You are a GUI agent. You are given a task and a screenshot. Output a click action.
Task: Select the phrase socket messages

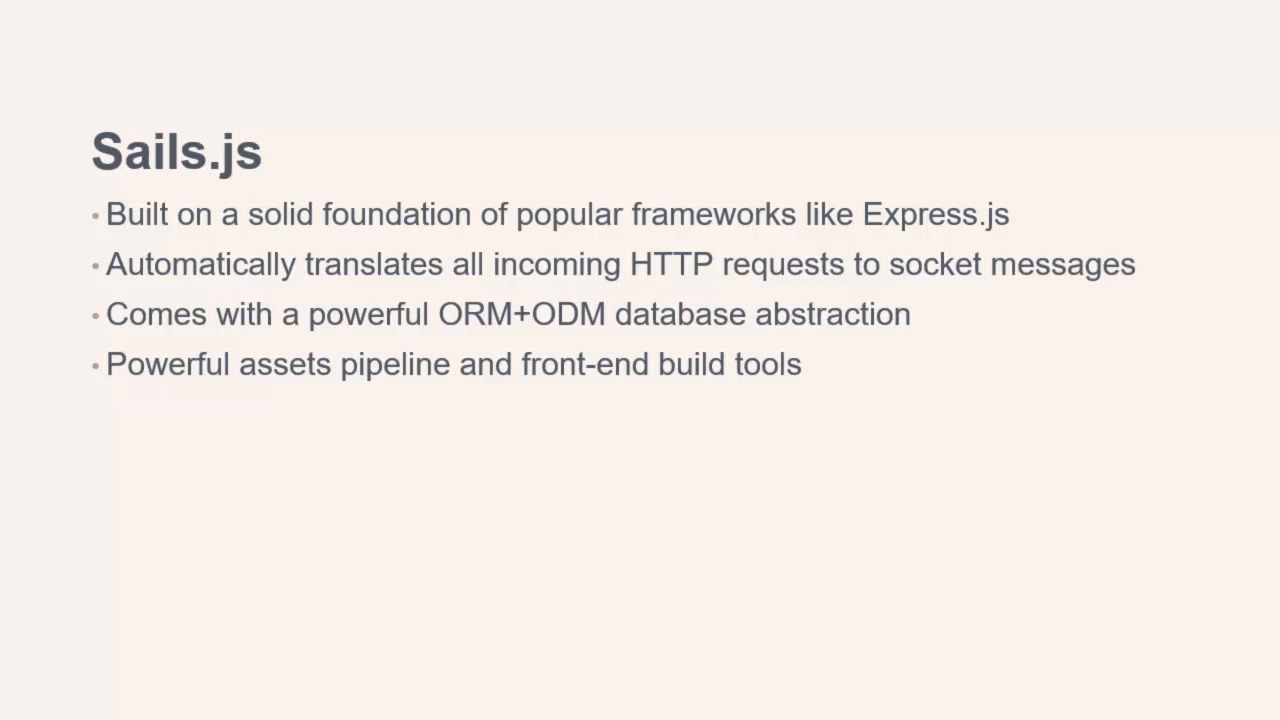pyautogui.click(x=1012, y=265)
